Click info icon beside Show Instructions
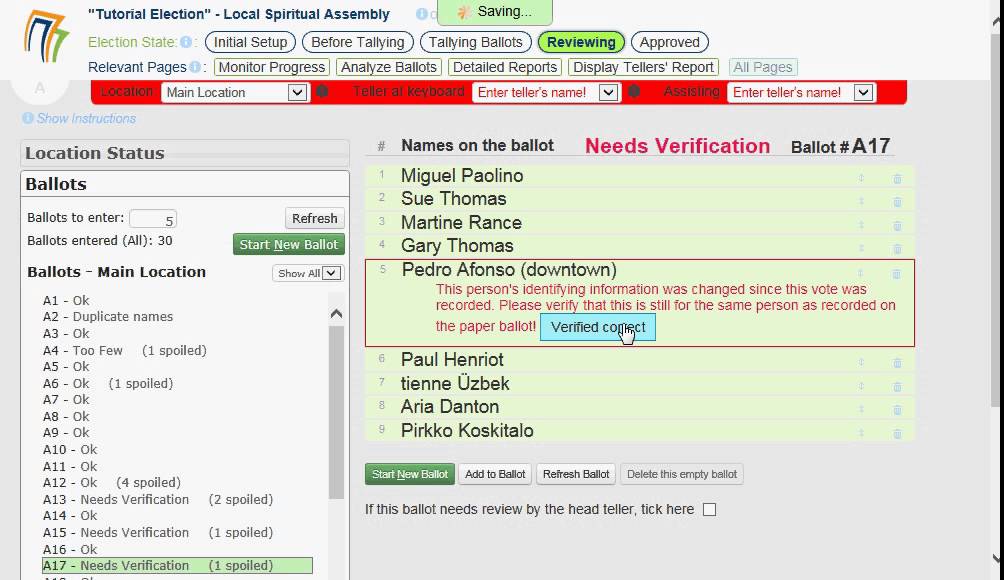 [28, 118]
